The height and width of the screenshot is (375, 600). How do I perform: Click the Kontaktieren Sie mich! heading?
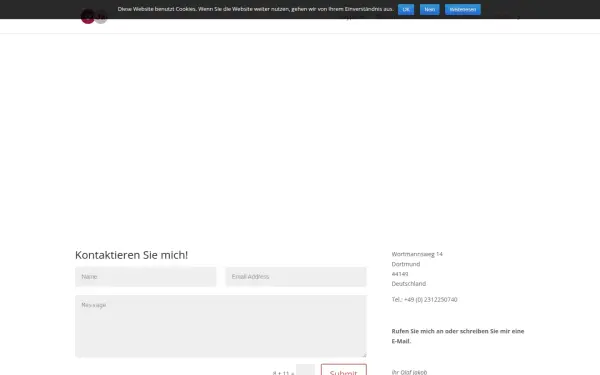131,255
